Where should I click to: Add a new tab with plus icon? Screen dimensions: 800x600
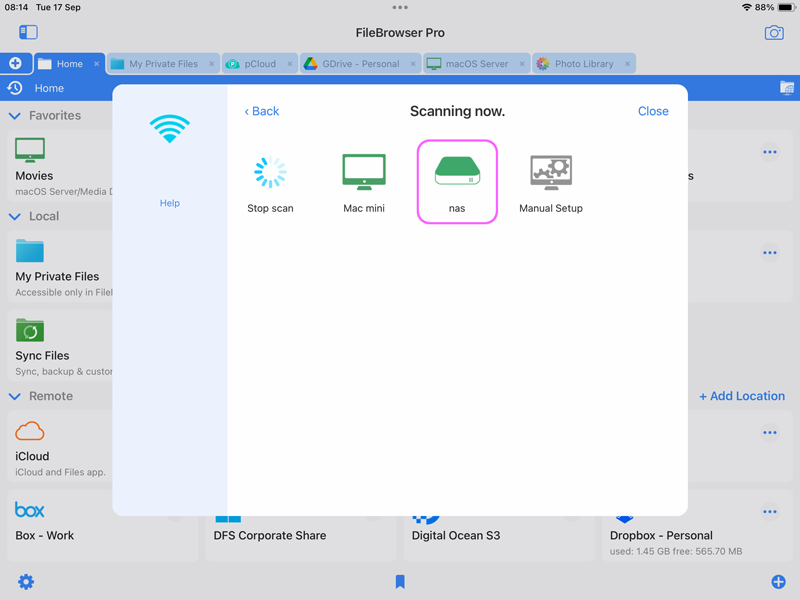[x=15, y=63]
